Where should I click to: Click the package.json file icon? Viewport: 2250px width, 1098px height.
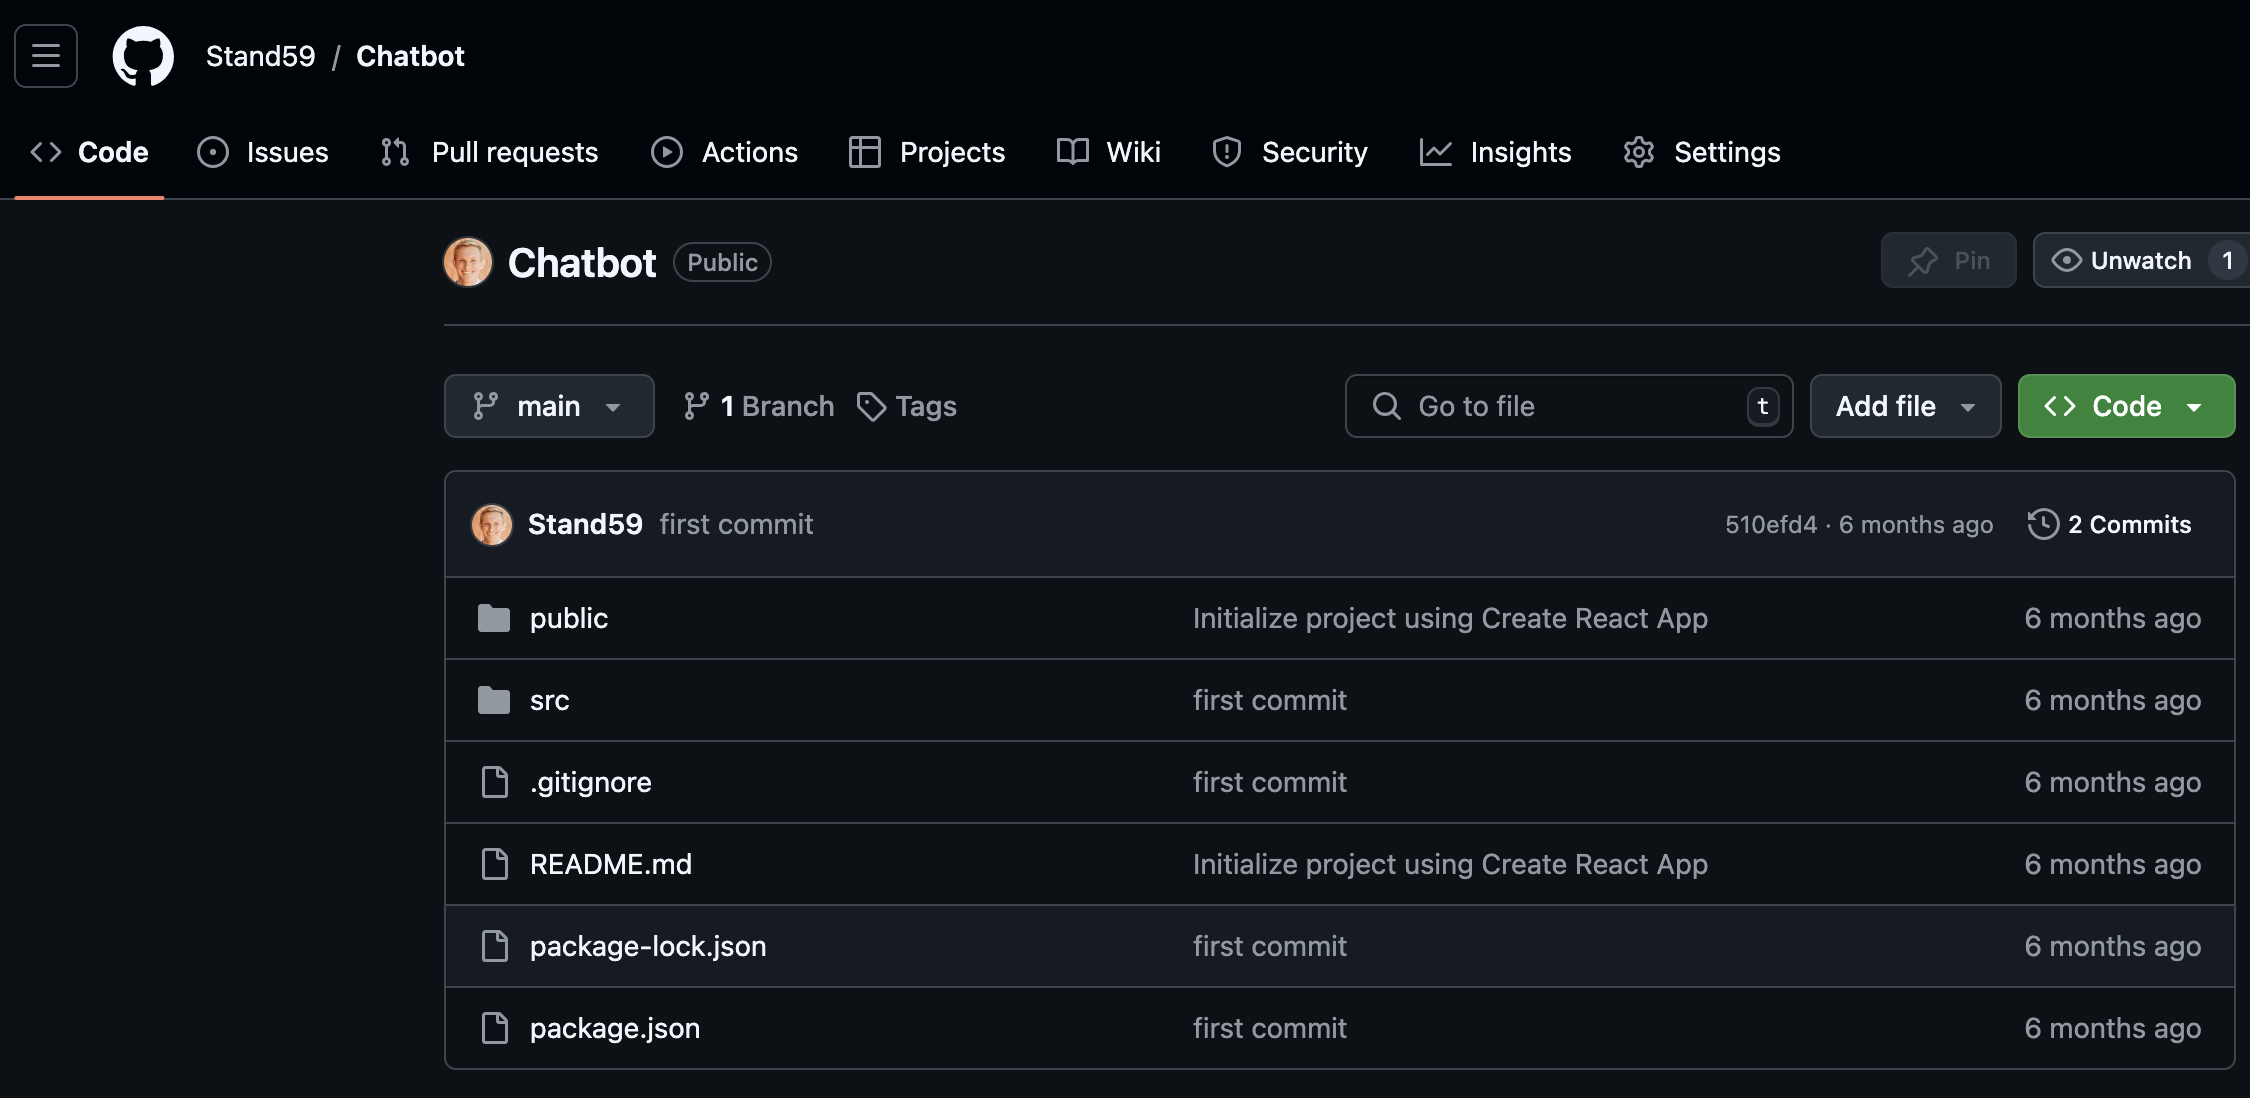495,1028
